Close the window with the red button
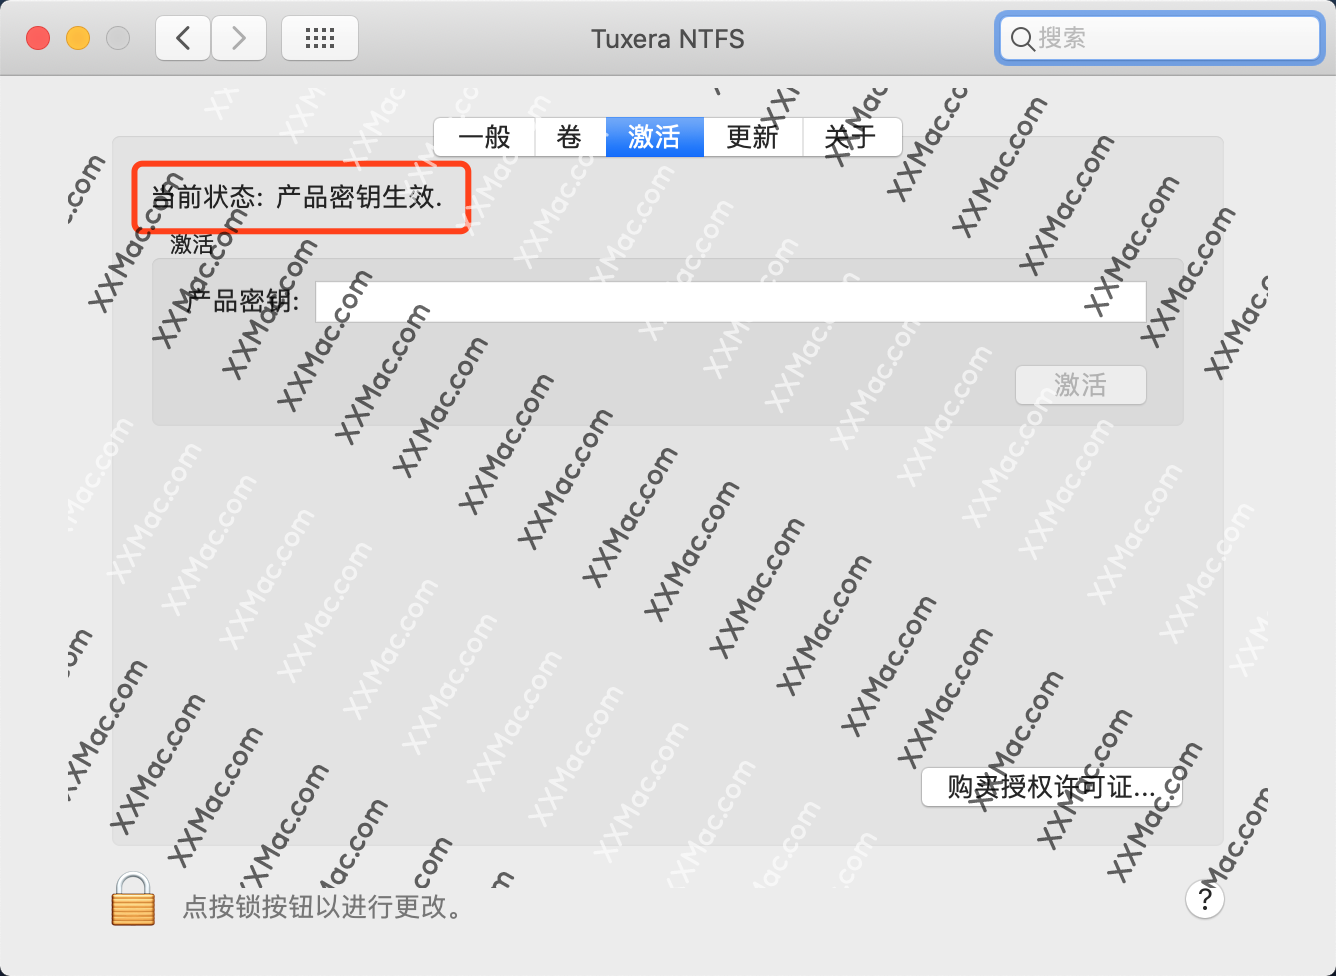 click(38, 38)
